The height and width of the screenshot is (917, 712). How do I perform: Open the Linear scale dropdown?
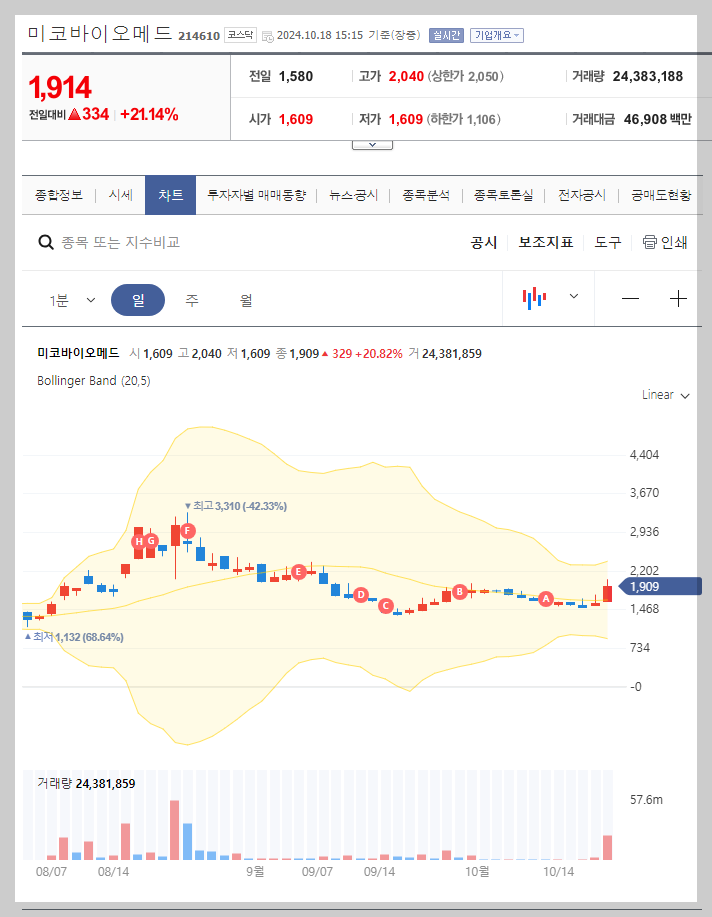664,395
